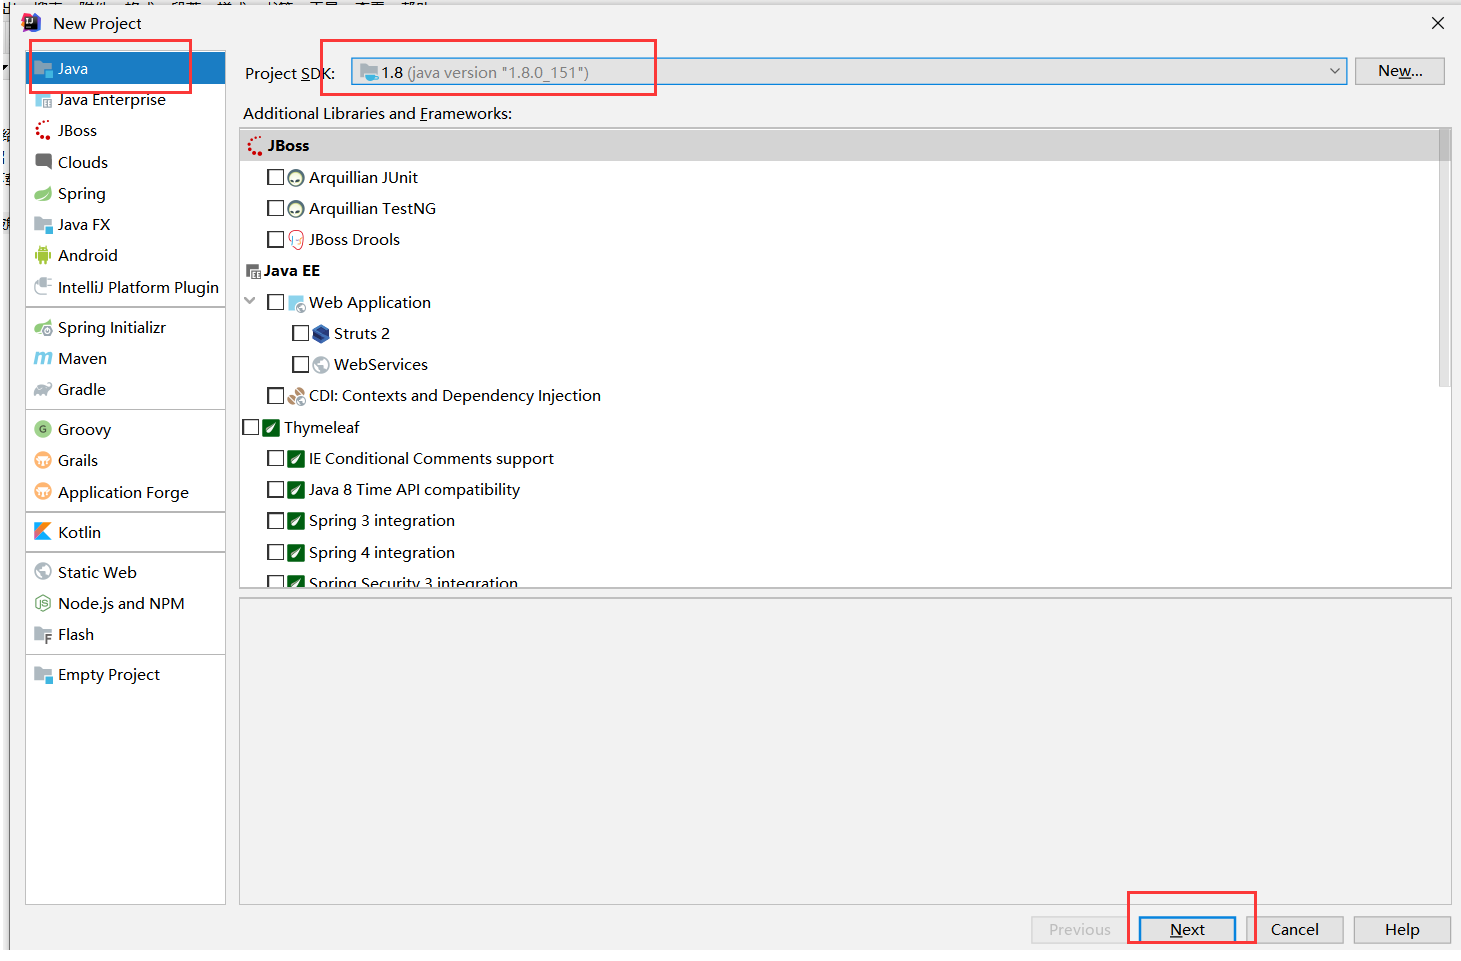Viewport: 1461px width, 961px height.
Task: Select the Java project type icon
Action: [43, 69]
